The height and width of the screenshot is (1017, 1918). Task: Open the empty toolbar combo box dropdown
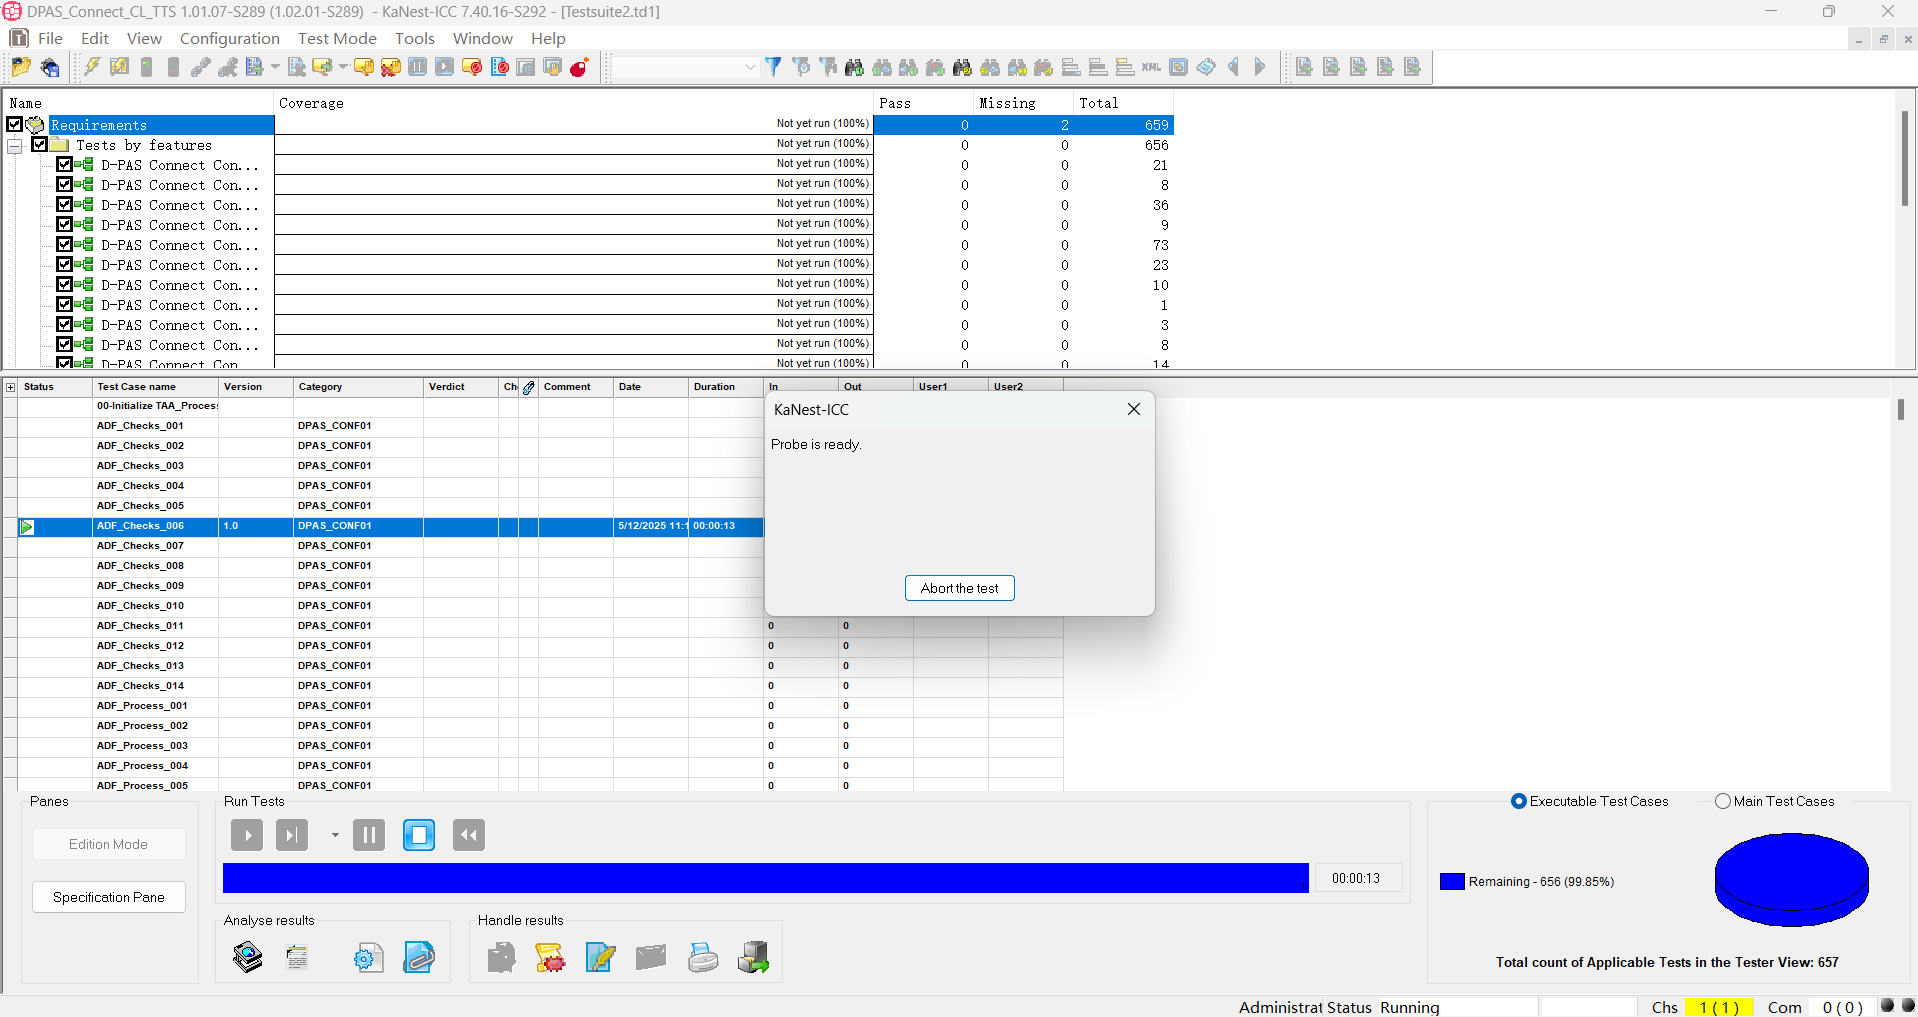pos(750,67)
